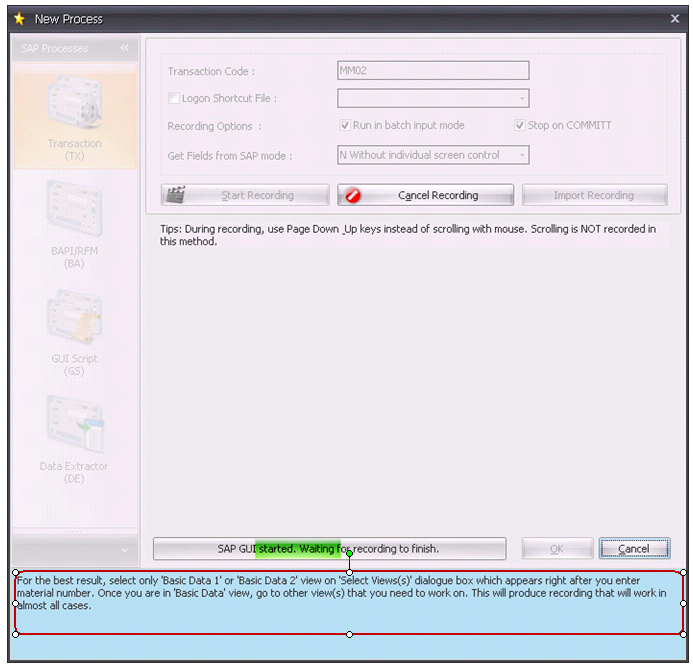This screenshot has height=667, width=693.
Task: Click the red cancel icon on Cancel Recording
Action: [353, 196]
